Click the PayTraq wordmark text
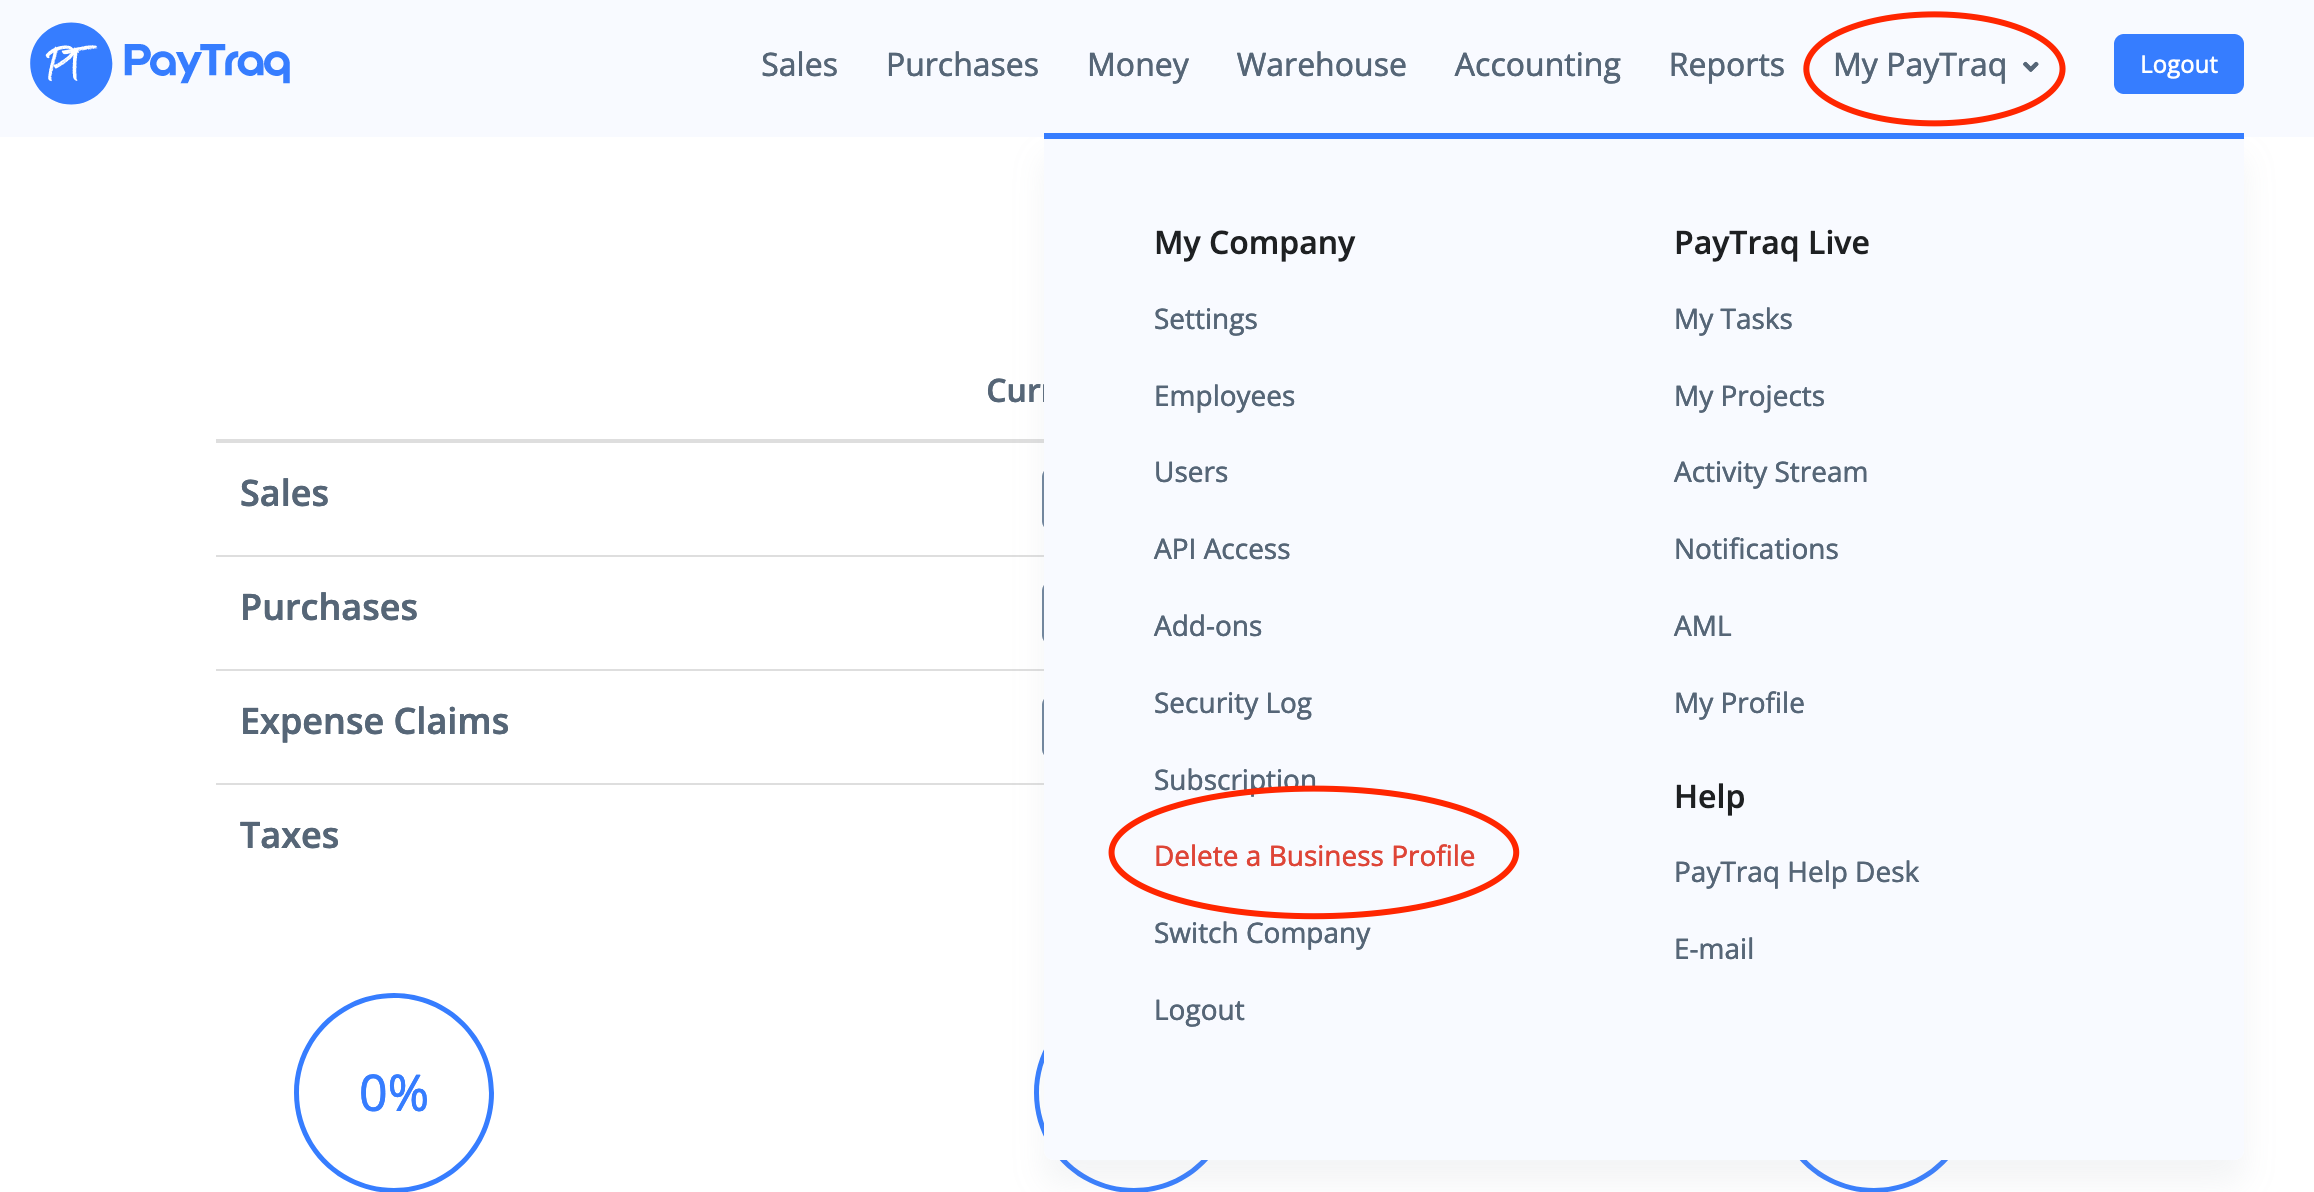Image resolution: width=2314 pixels, height=1192 pixels. (x=206, y=62)
